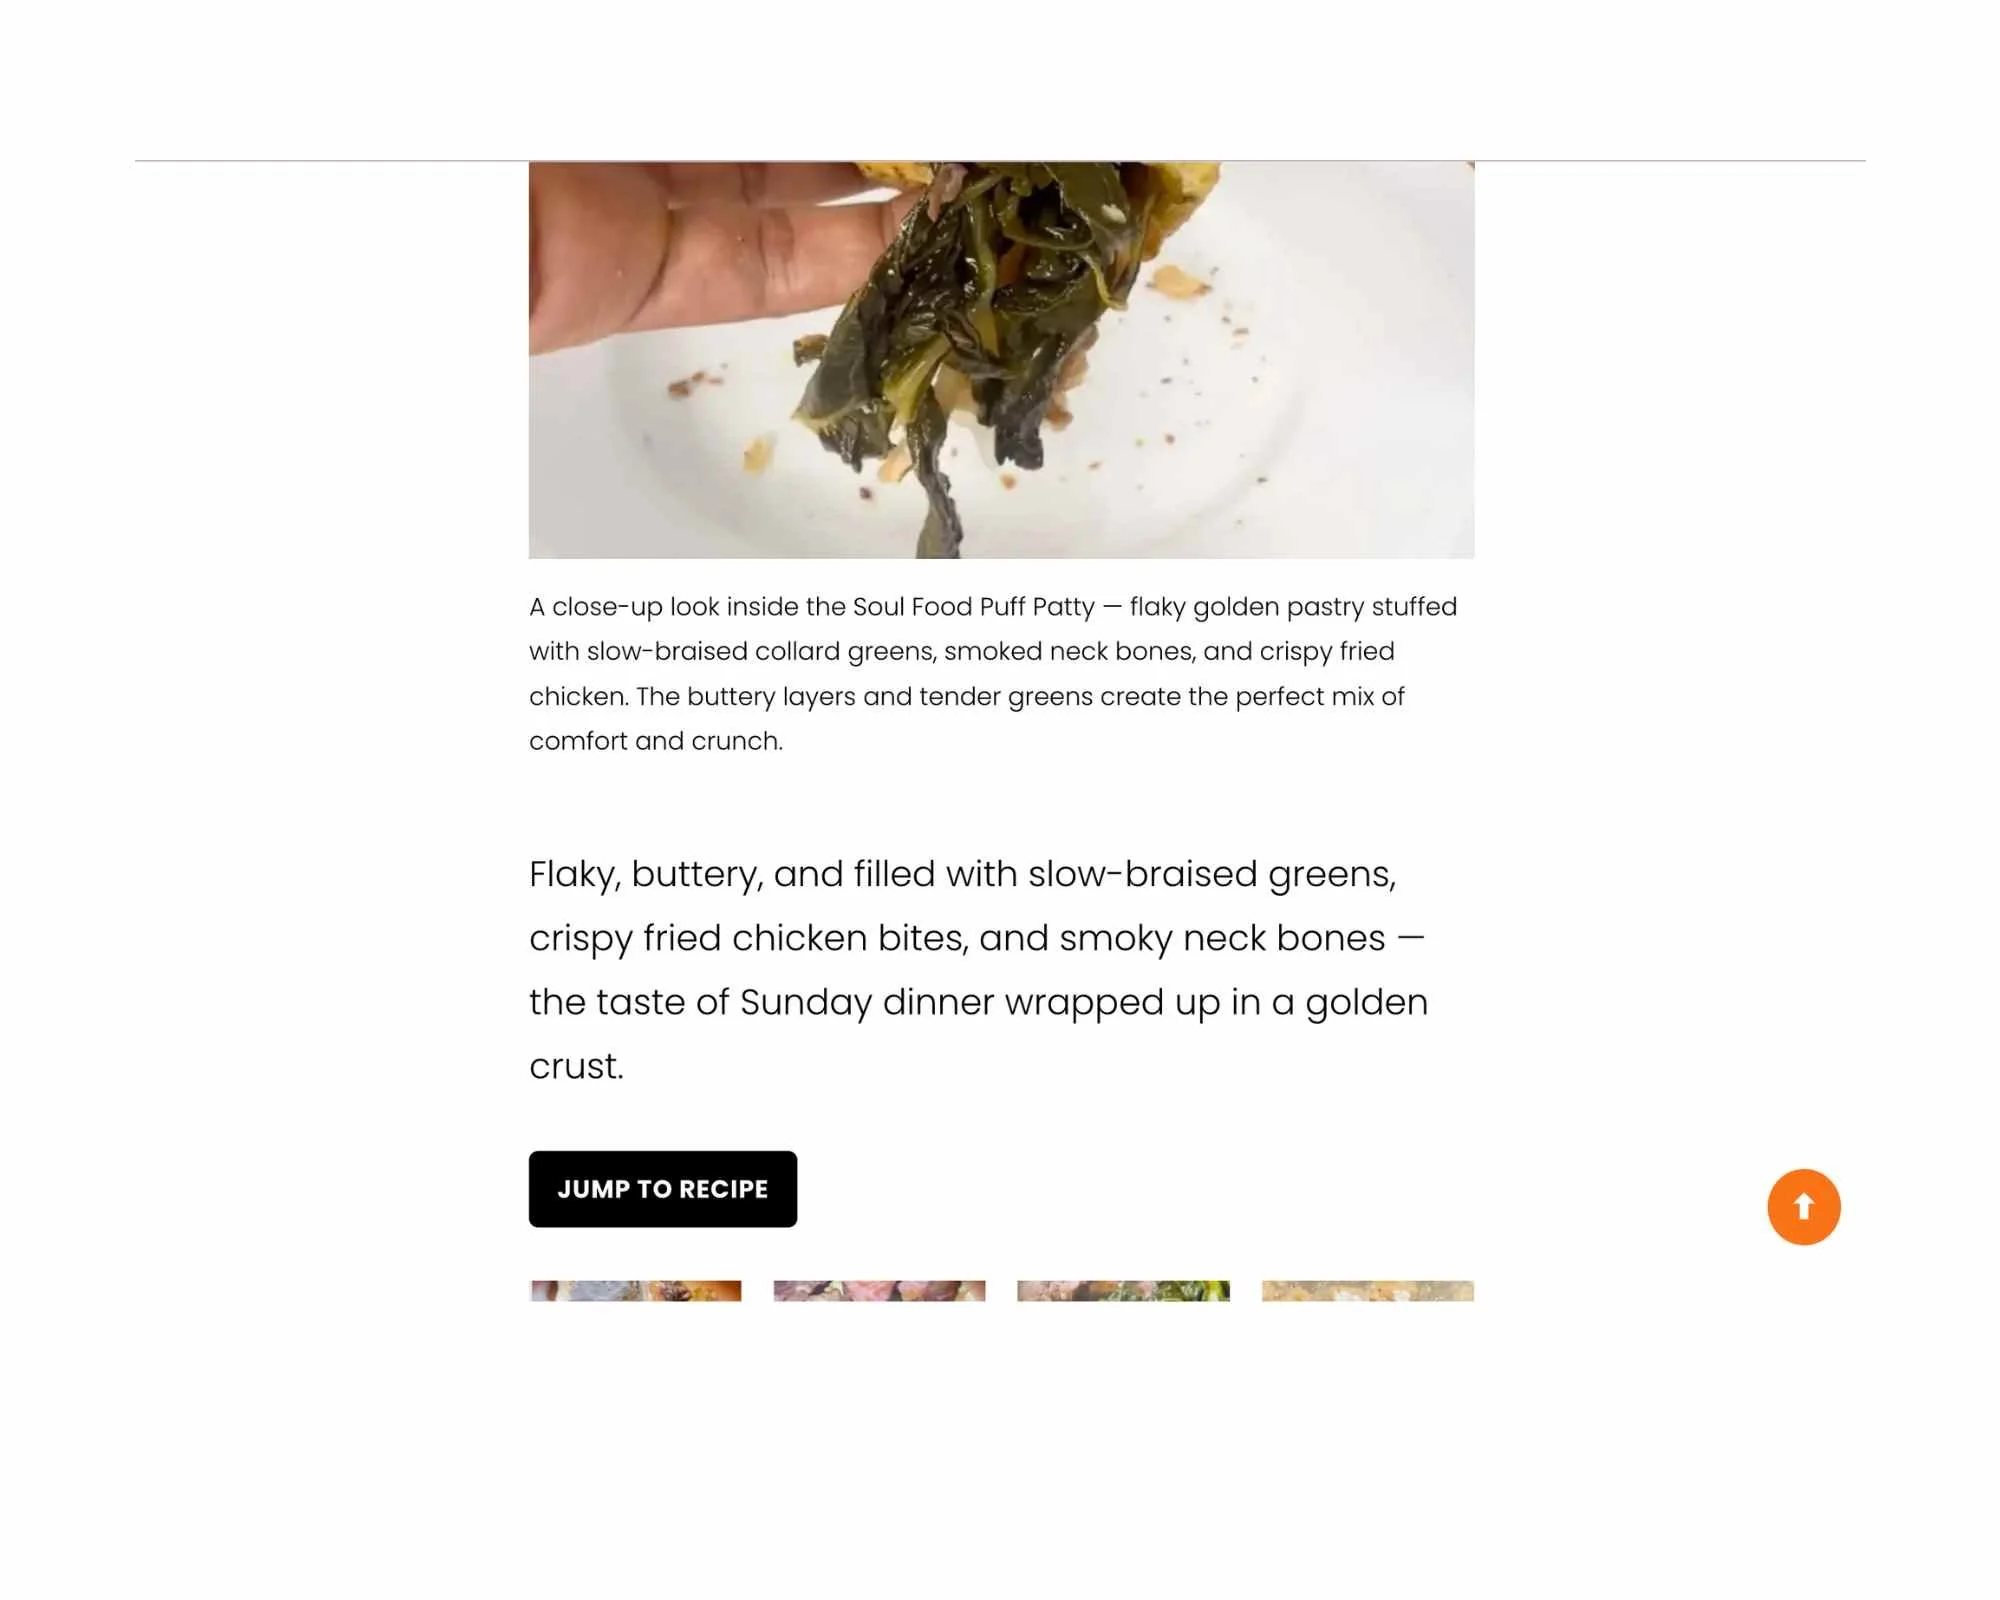2000x1600 pixels.
Task: Click the pastry crumbs on the plate
Action: coord(1180,284)
